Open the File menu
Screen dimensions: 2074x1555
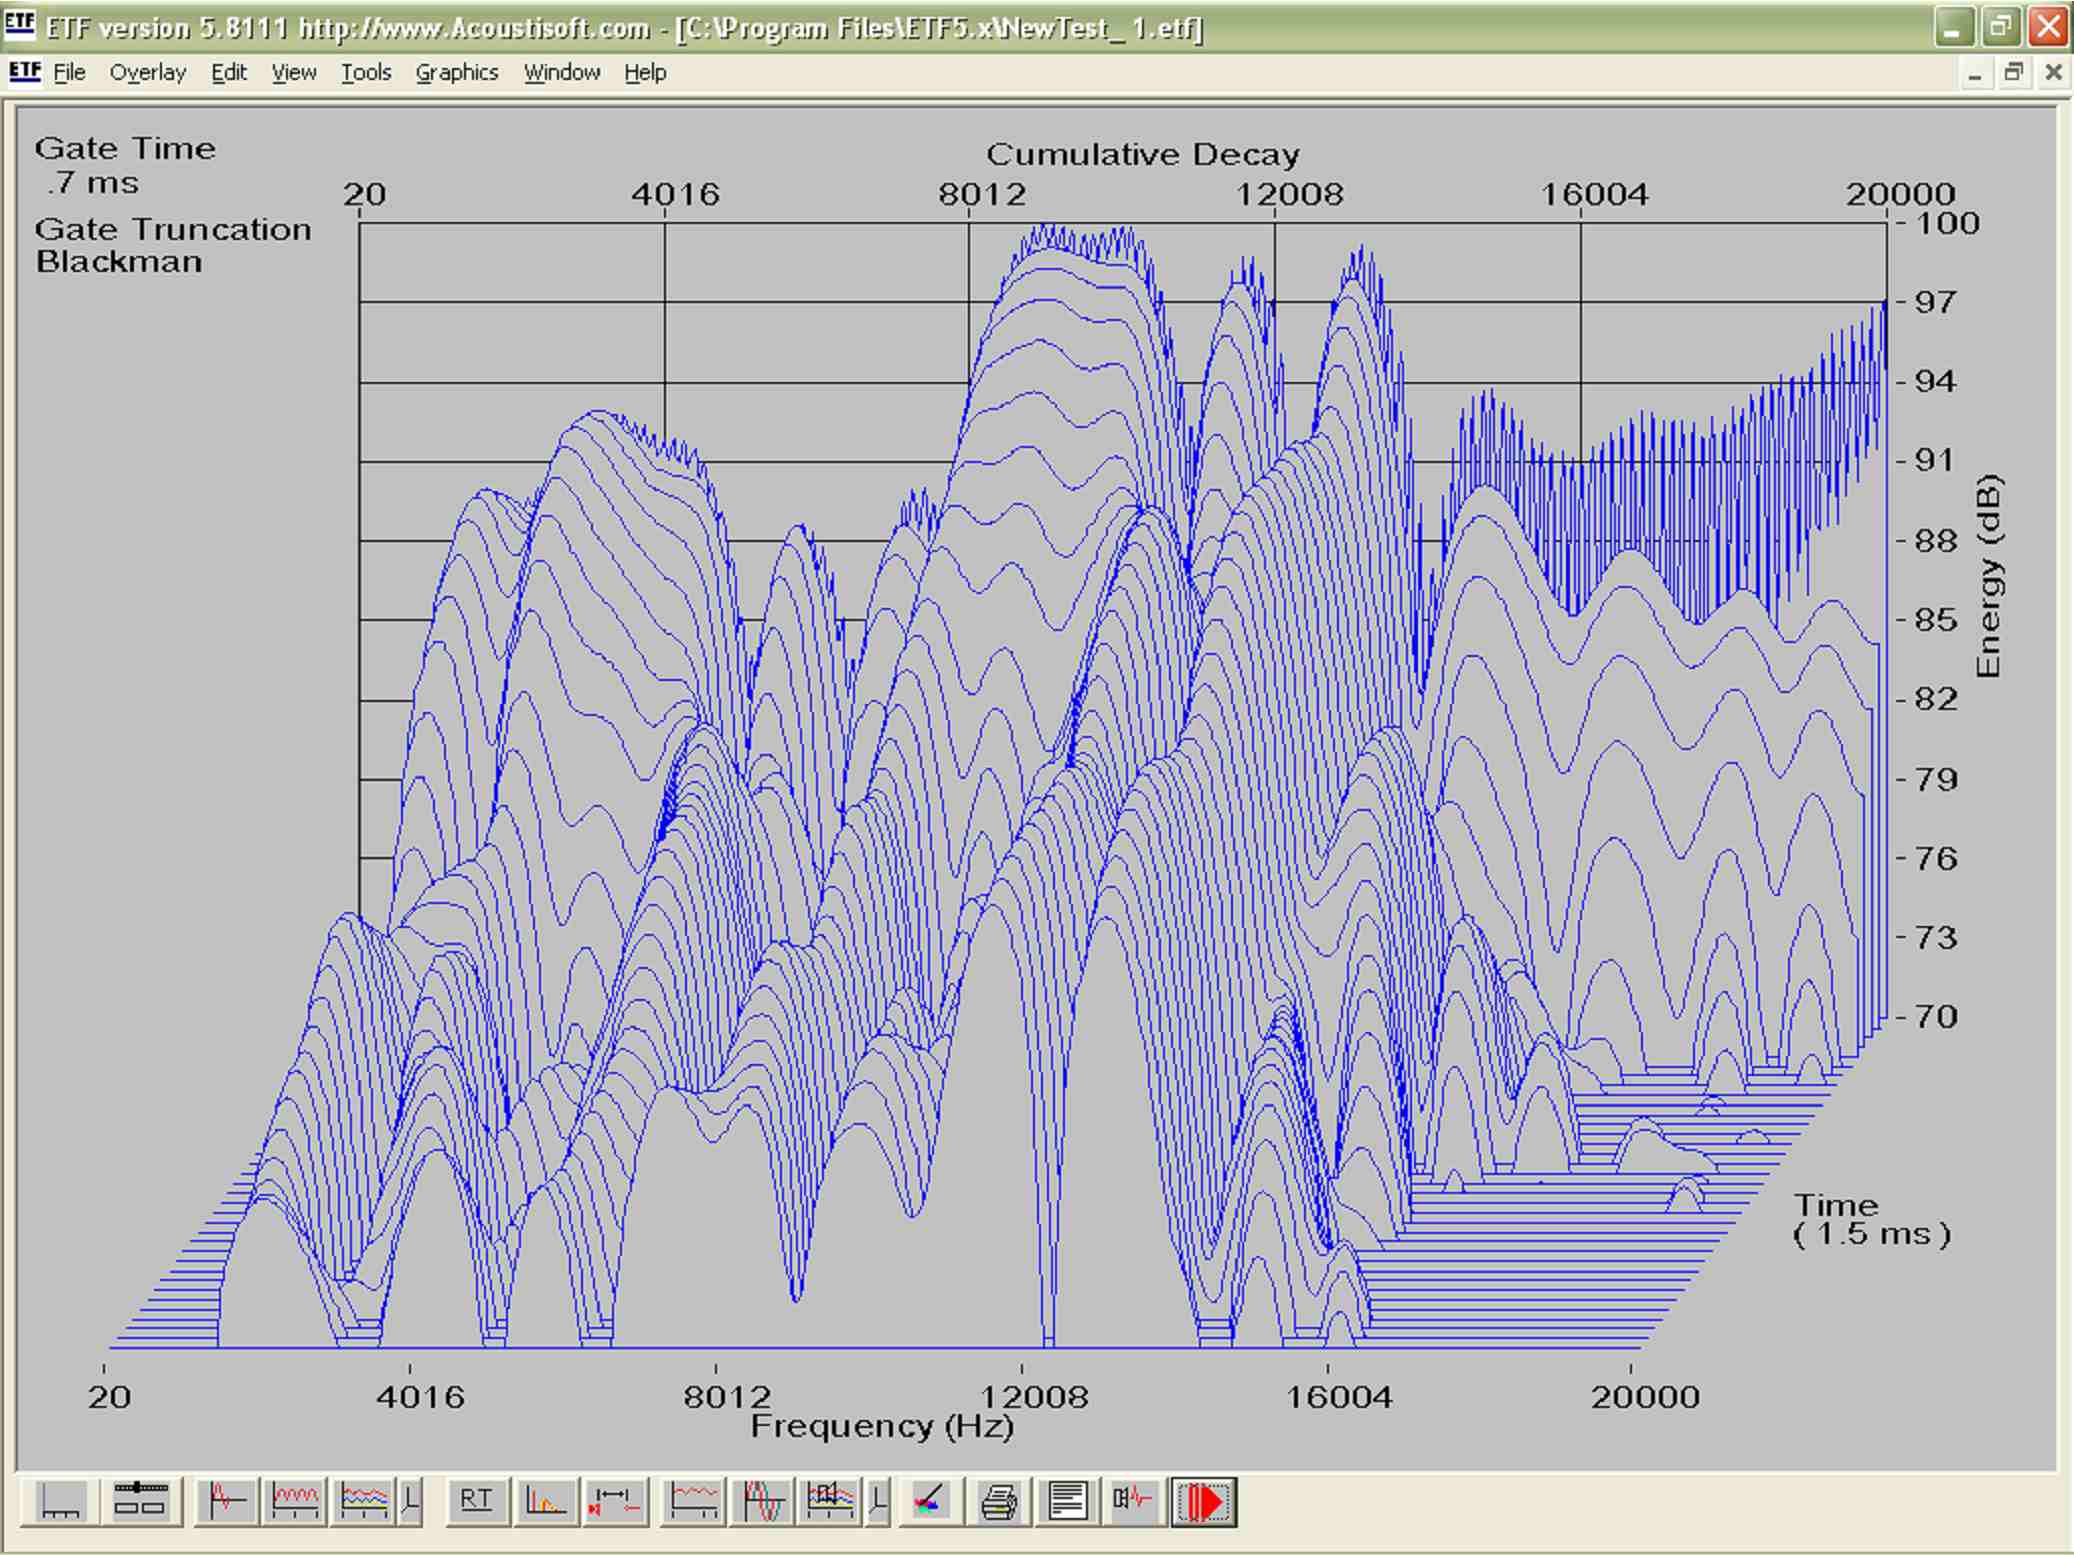coord(69,72)
